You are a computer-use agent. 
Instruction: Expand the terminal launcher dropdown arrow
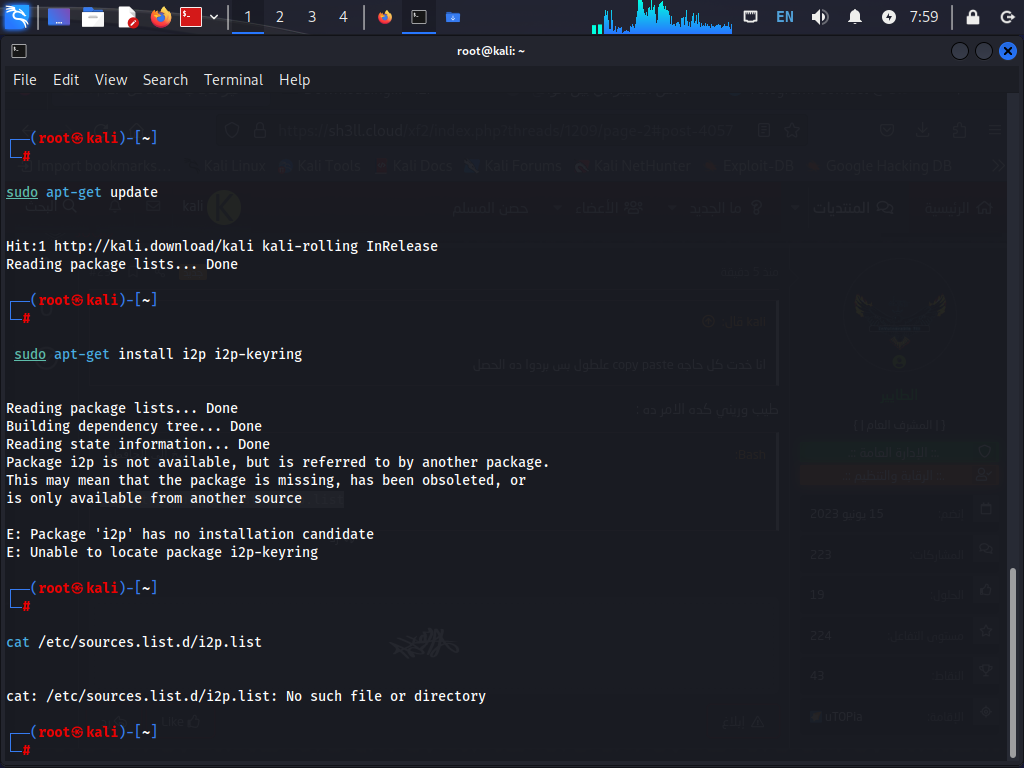point(214,17)
